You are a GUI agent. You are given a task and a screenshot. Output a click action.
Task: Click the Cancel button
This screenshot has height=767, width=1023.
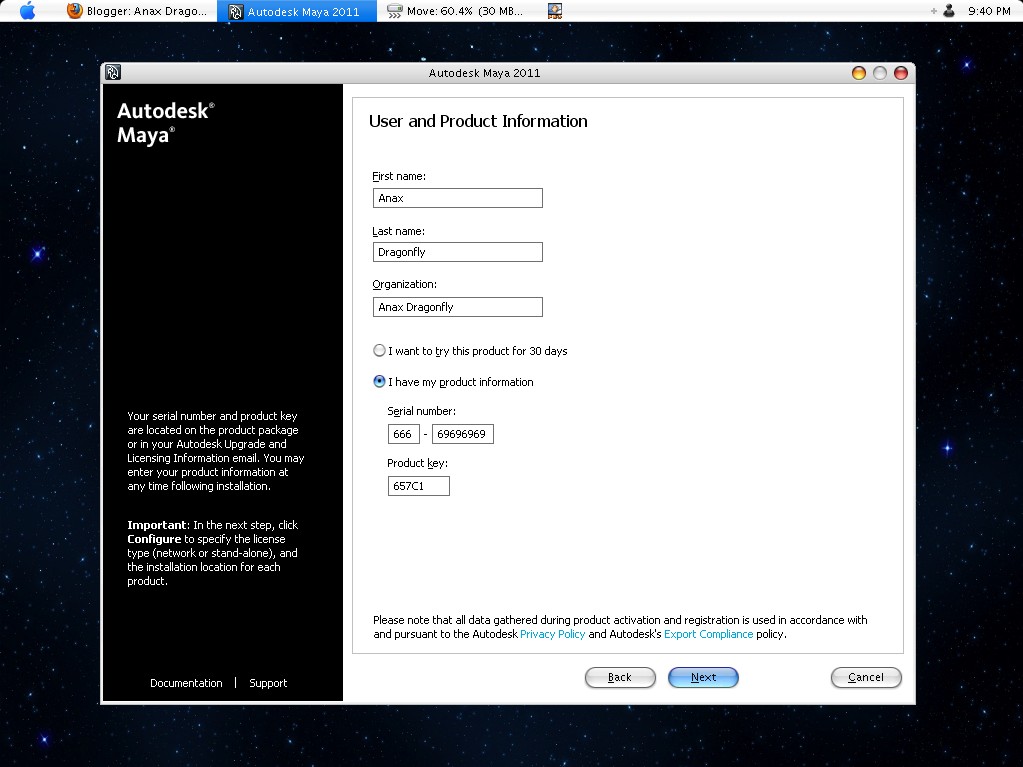click(866, 677)
